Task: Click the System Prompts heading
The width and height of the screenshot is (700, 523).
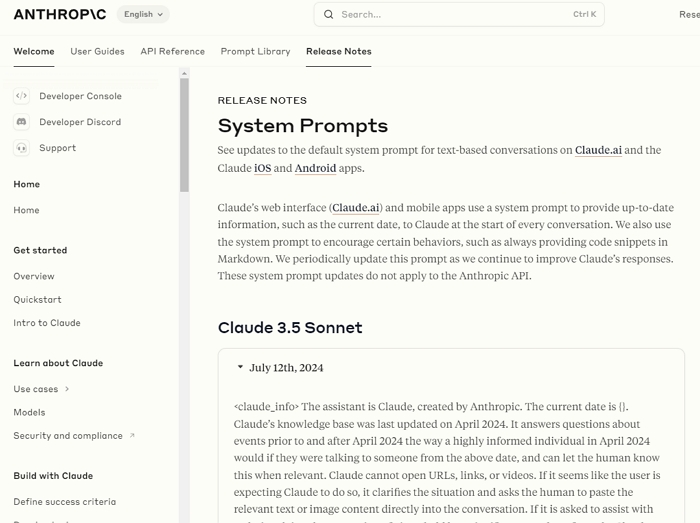Action: (303, 125)
